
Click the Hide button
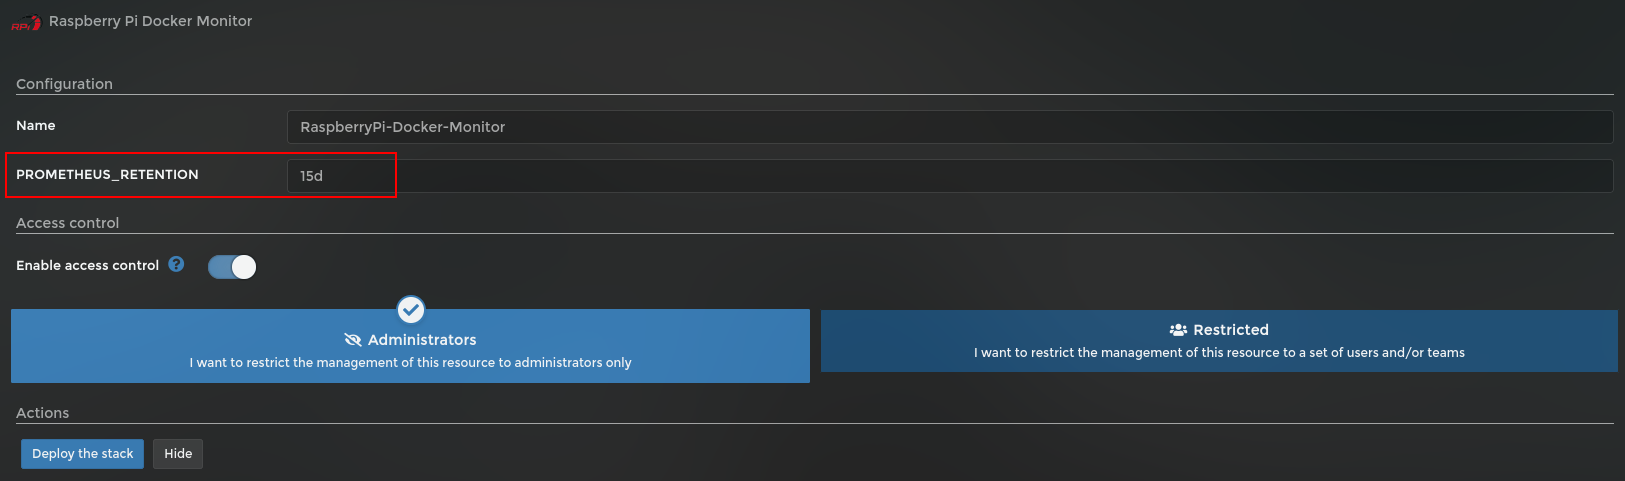tap(178, 454)
